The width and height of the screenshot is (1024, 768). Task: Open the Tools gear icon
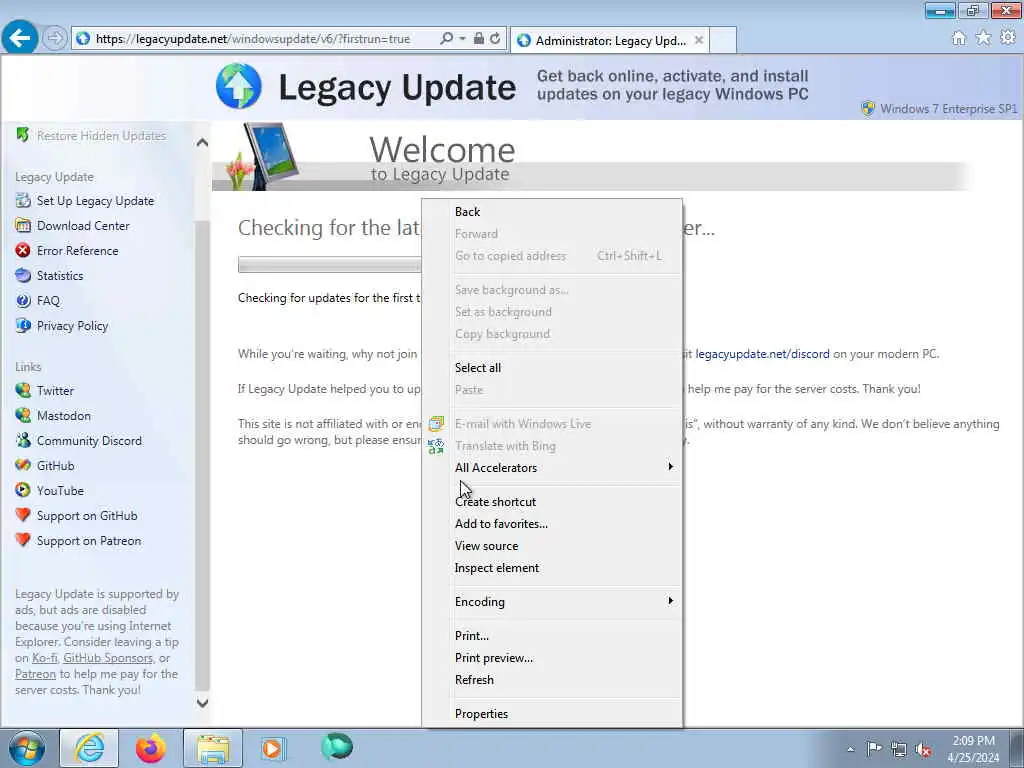[1008, 38]
